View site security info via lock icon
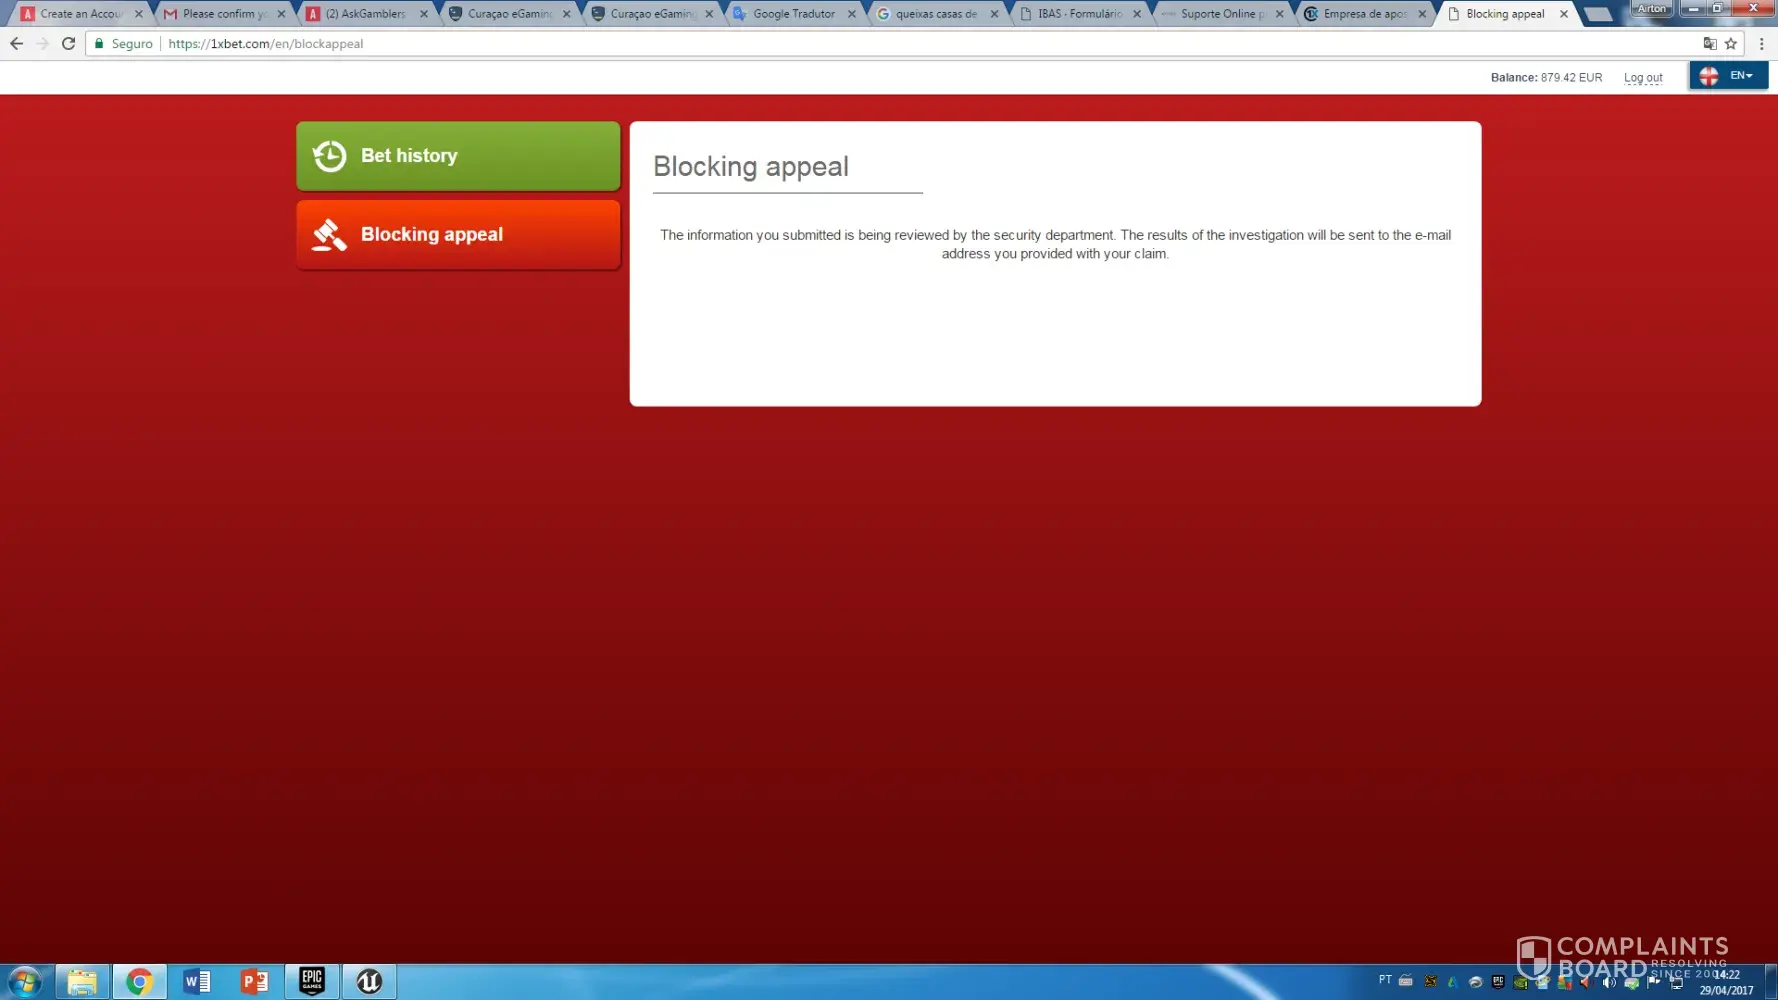Screen dimensions: 1778x1000 coord(99,44)
